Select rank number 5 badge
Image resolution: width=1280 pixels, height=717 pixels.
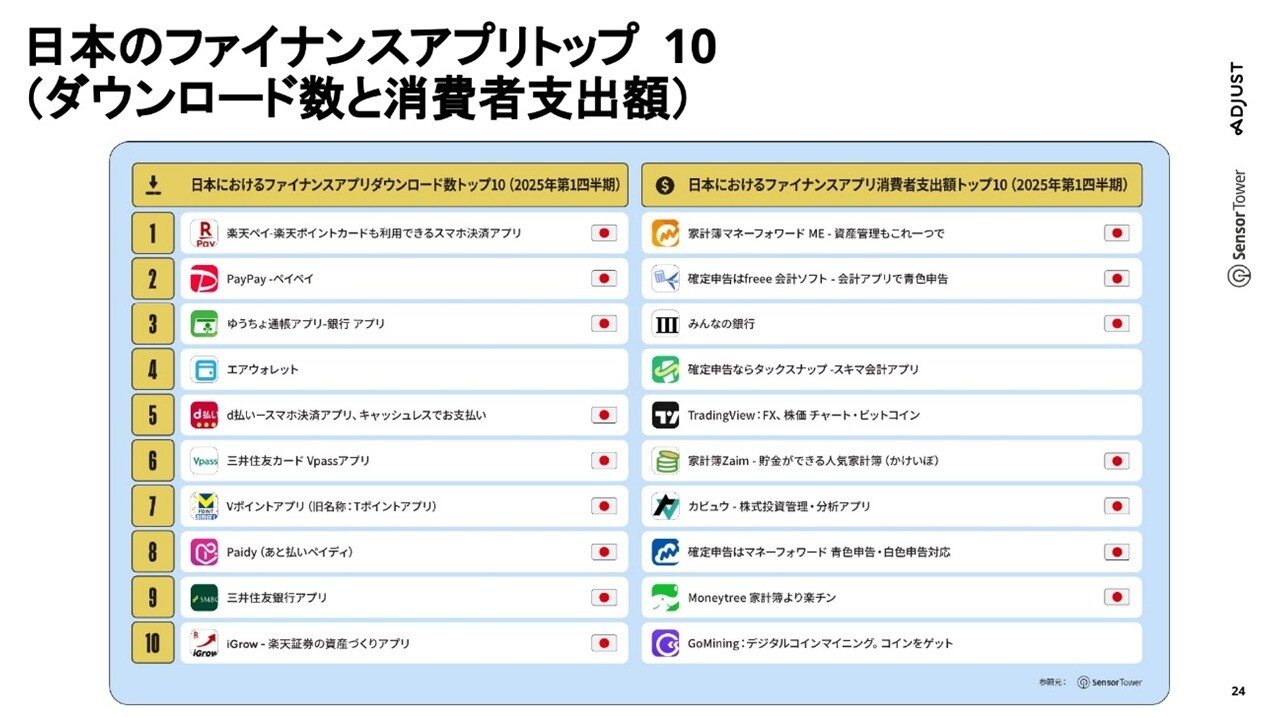[x=153, y=415]
